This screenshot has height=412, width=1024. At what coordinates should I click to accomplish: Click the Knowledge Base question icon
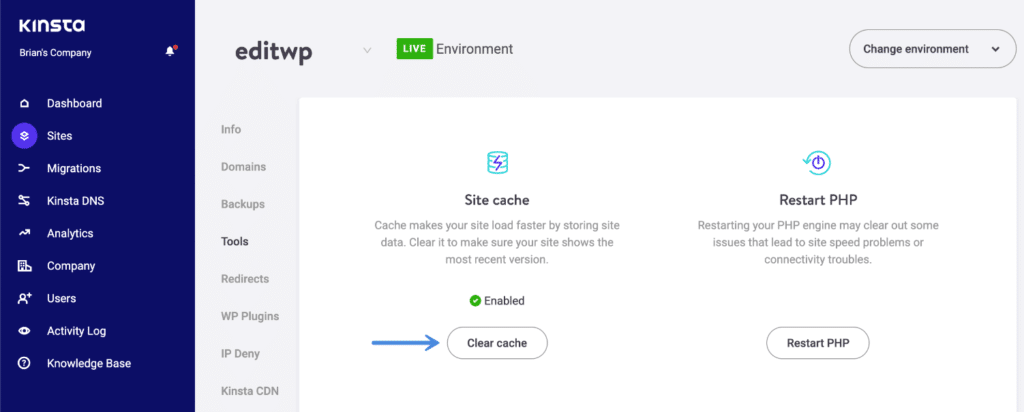tap(24, 364)
